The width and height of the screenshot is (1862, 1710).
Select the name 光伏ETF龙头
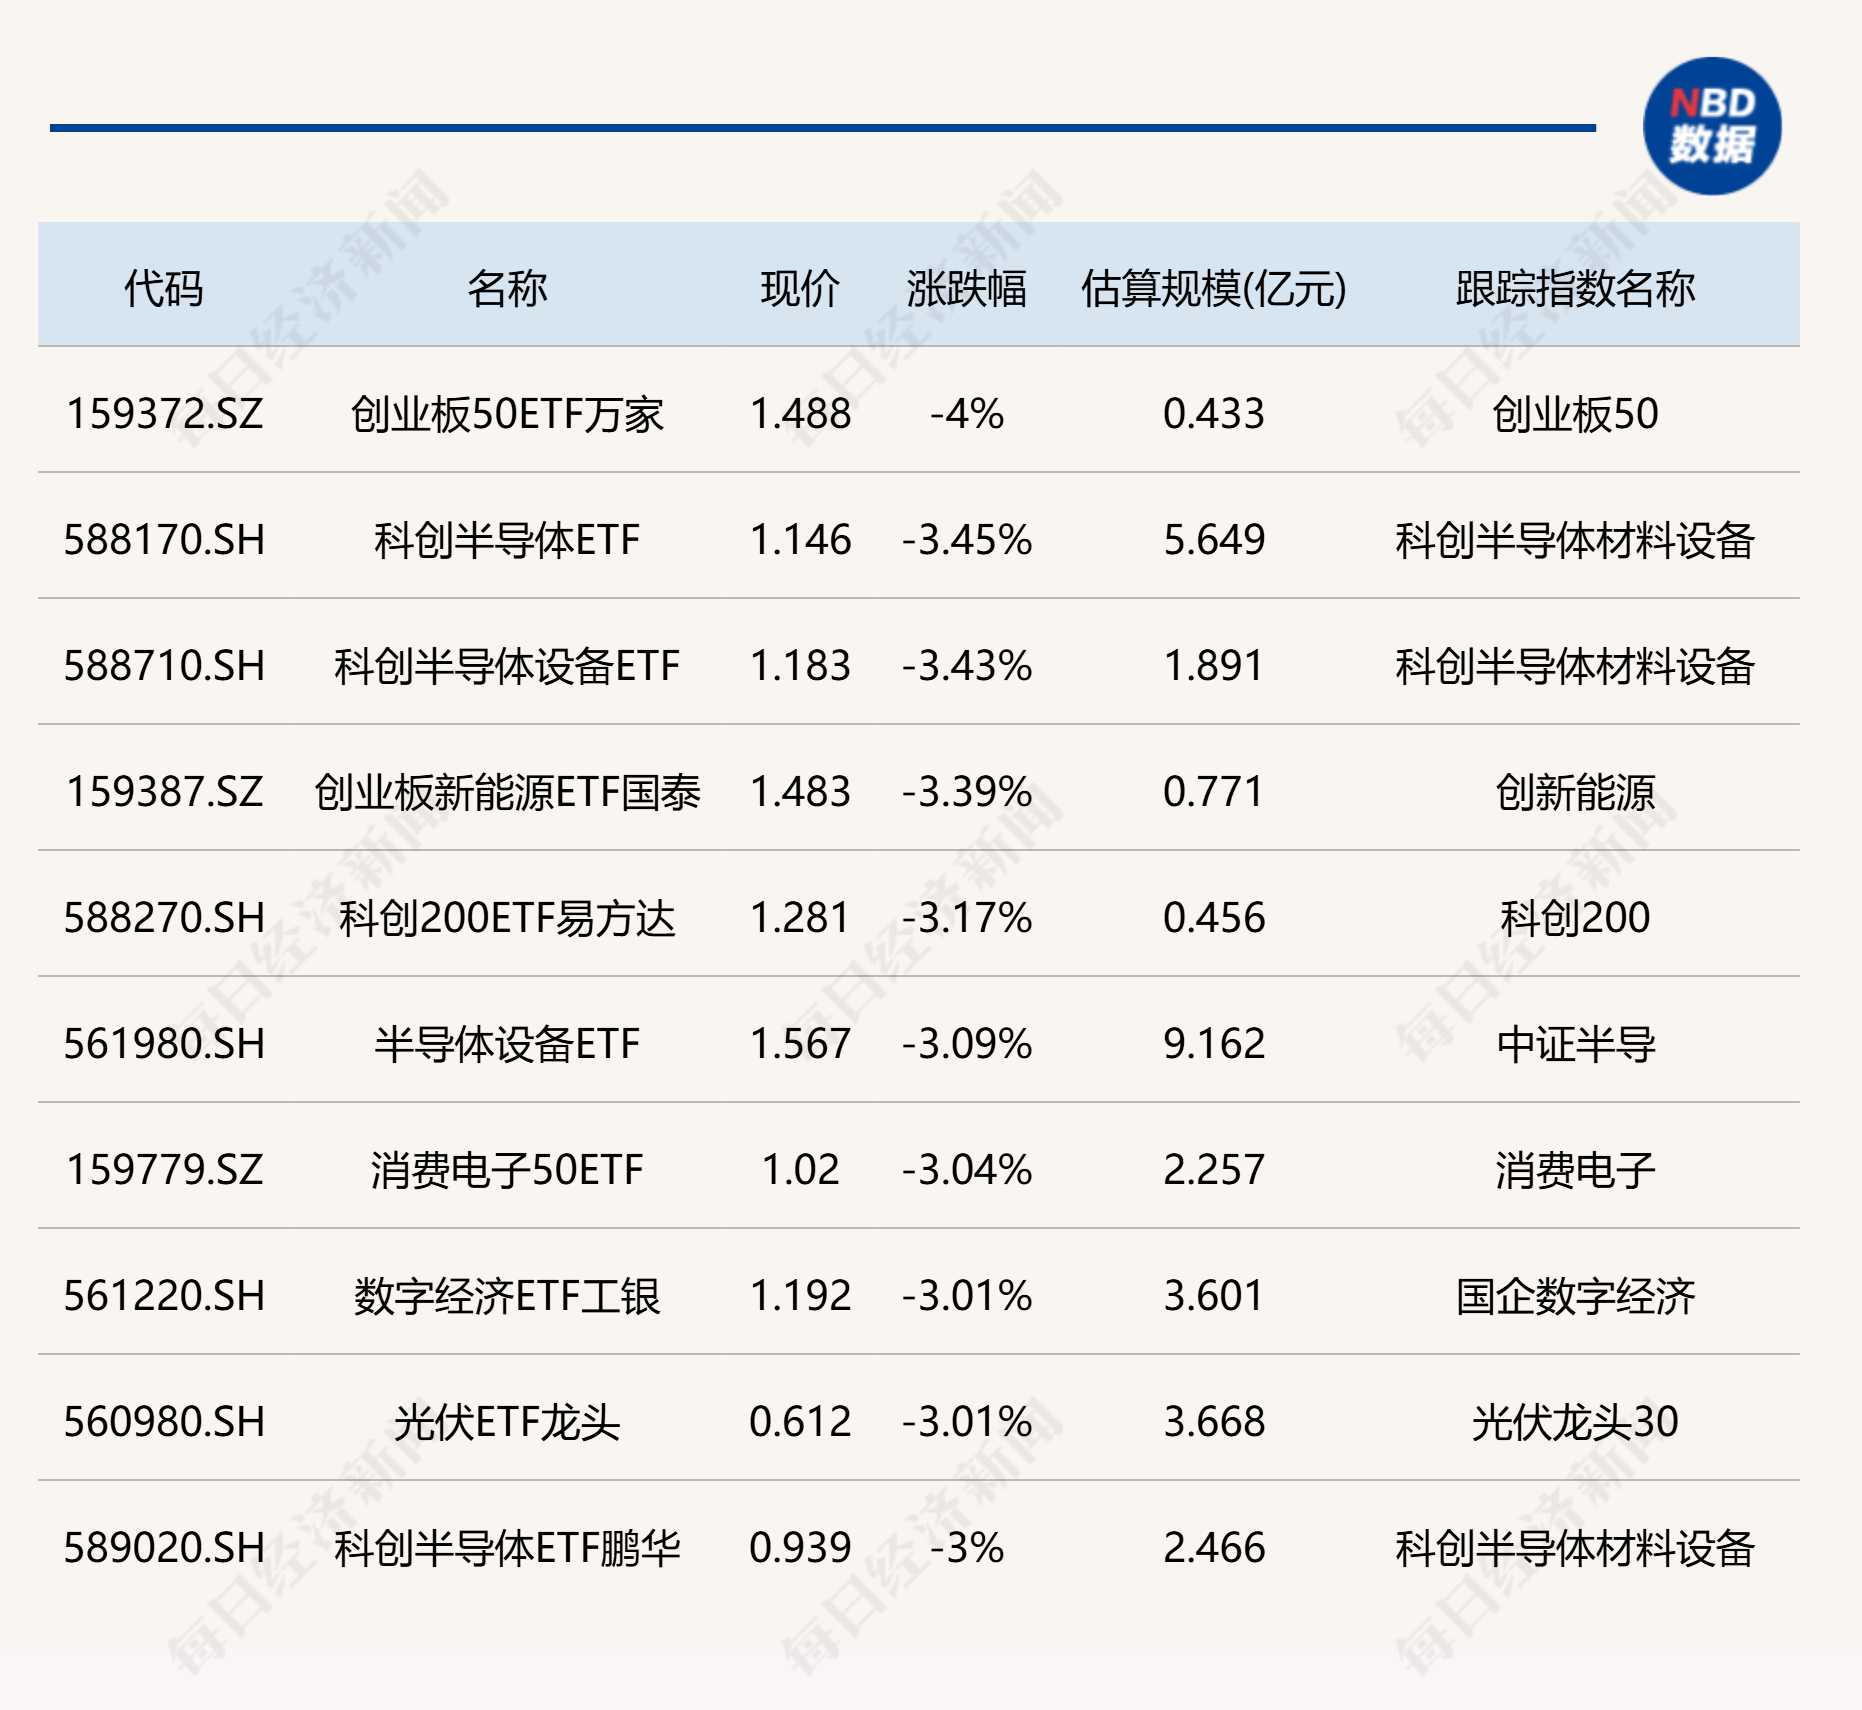tap(507, 1422)
